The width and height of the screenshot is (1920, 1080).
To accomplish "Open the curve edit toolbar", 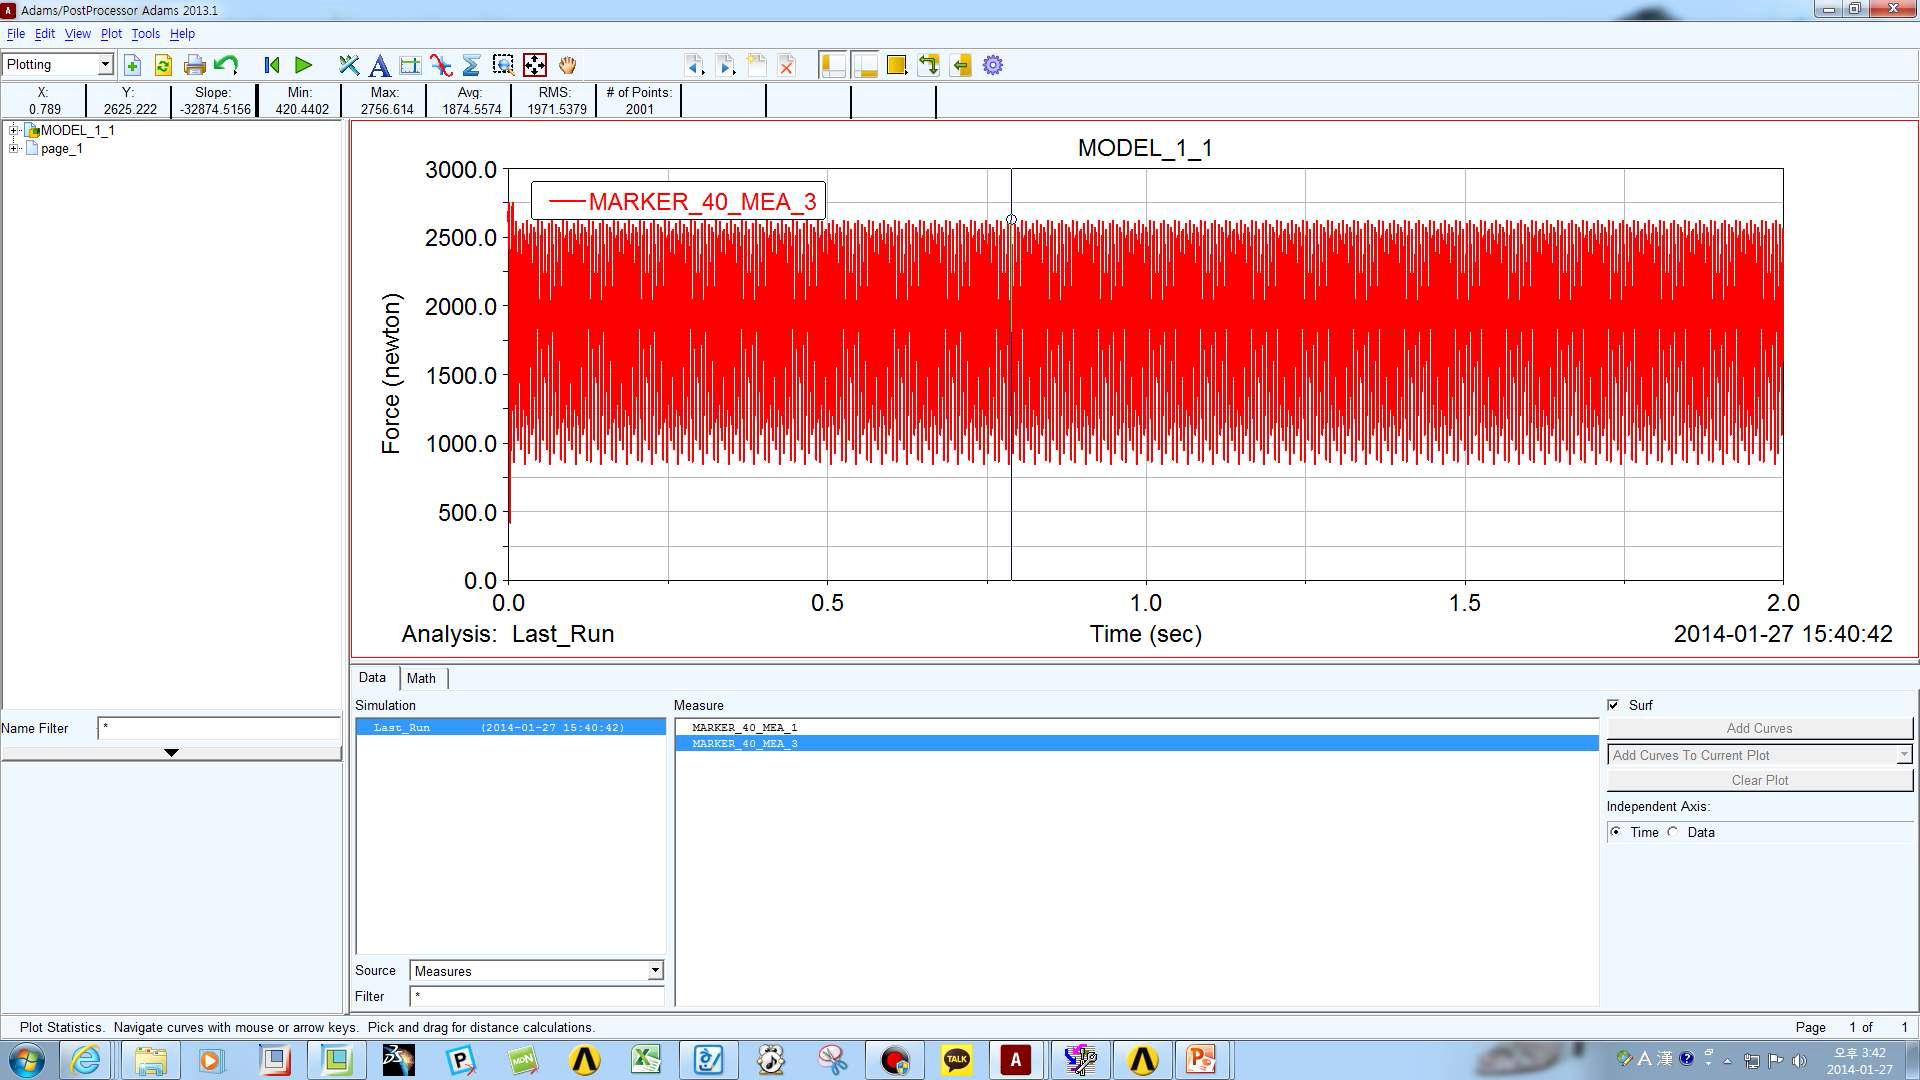I will (441, 66).
